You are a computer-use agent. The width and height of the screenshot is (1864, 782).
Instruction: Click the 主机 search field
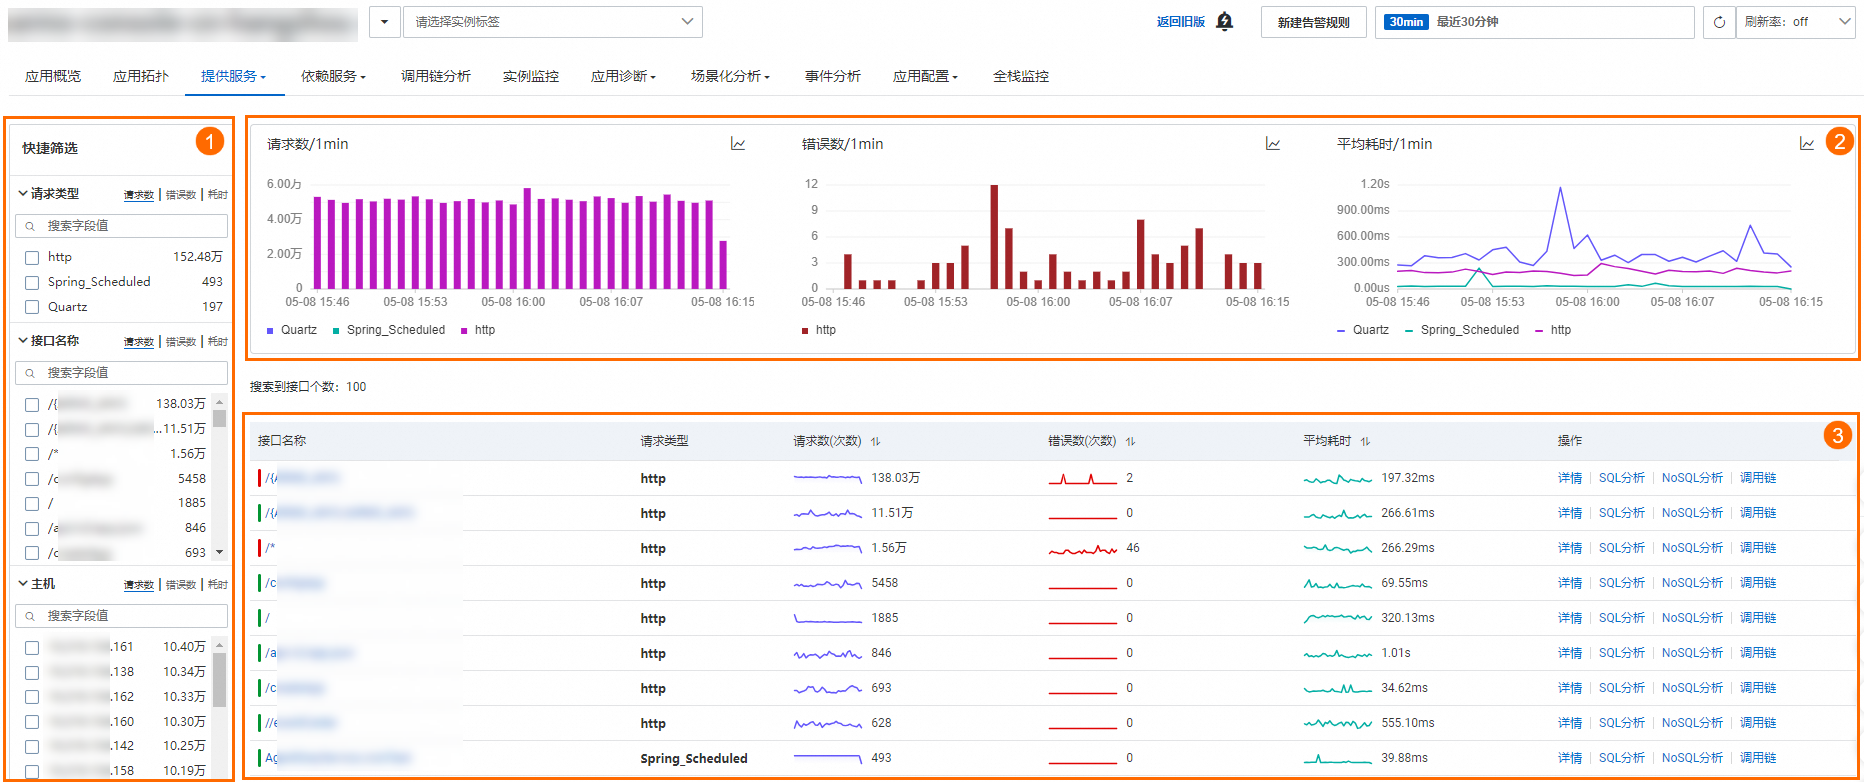click(x=122, y=616)
